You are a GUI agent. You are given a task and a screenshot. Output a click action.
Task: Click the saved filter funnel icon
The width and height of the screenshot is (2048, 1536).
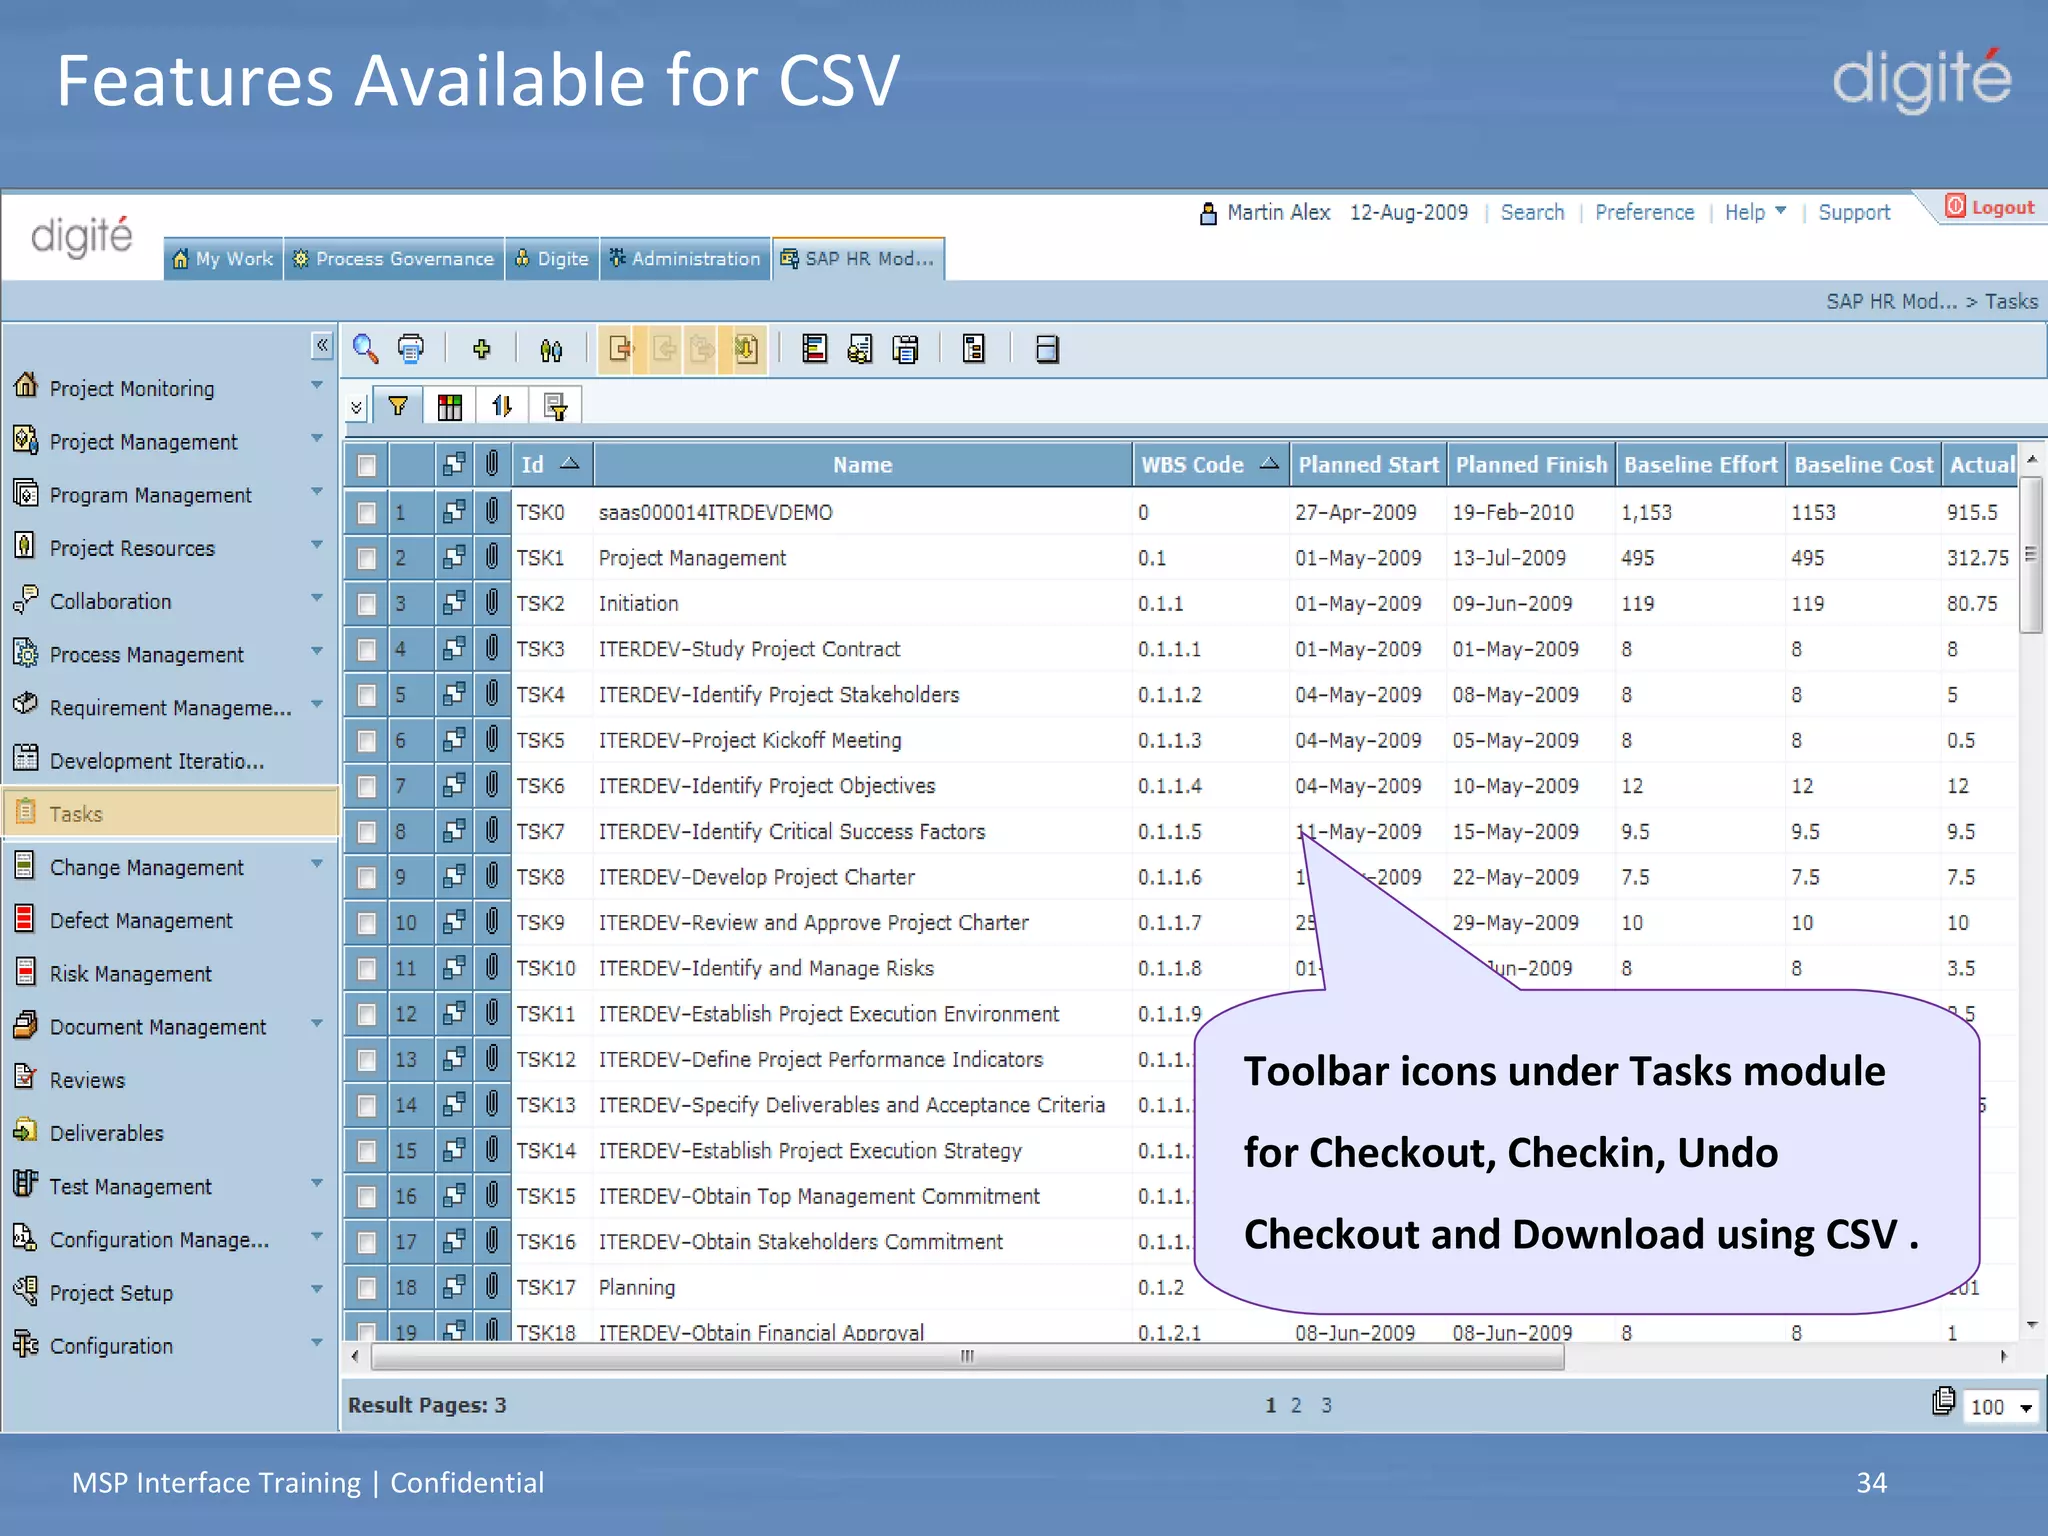point(555,406)
